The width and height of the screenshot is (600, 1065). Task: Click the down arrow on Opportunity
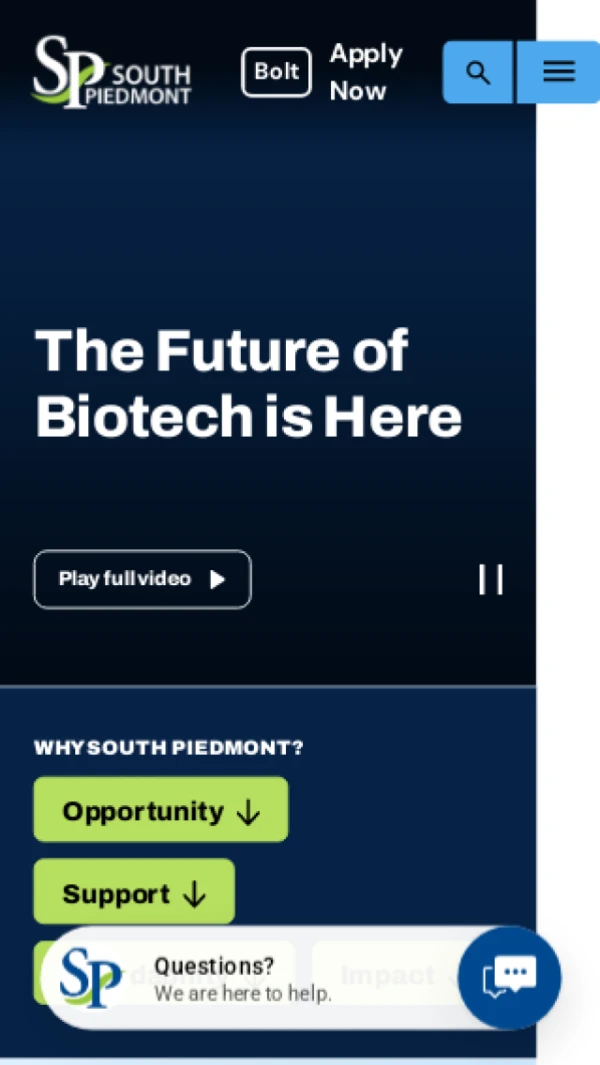(248, 812)
